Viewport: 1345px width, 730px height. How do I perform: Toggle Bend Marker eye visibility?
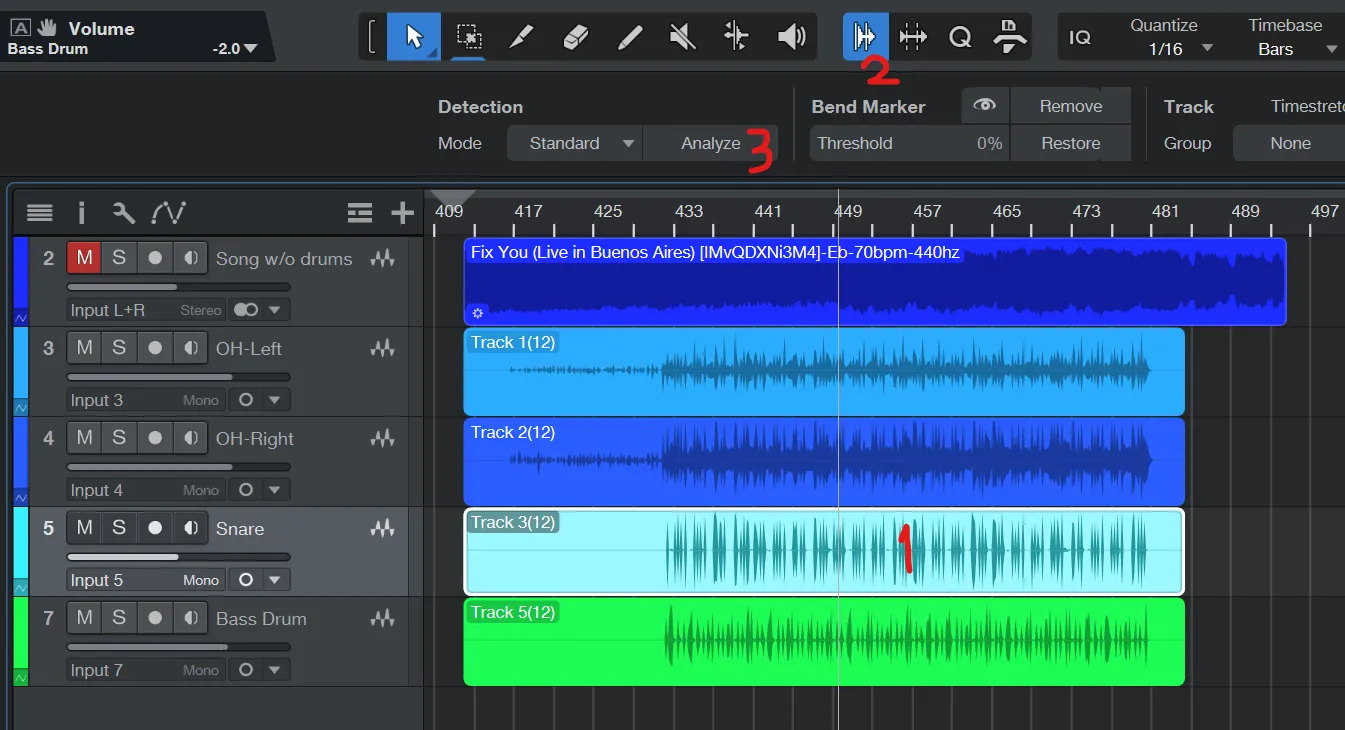point(985,105)
